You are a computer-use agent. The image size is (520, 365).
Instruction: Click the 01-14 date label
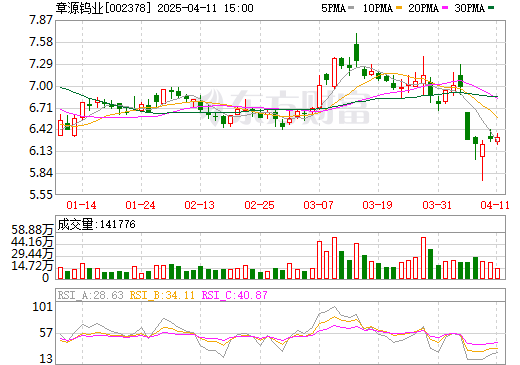click(x=81, y=205)
